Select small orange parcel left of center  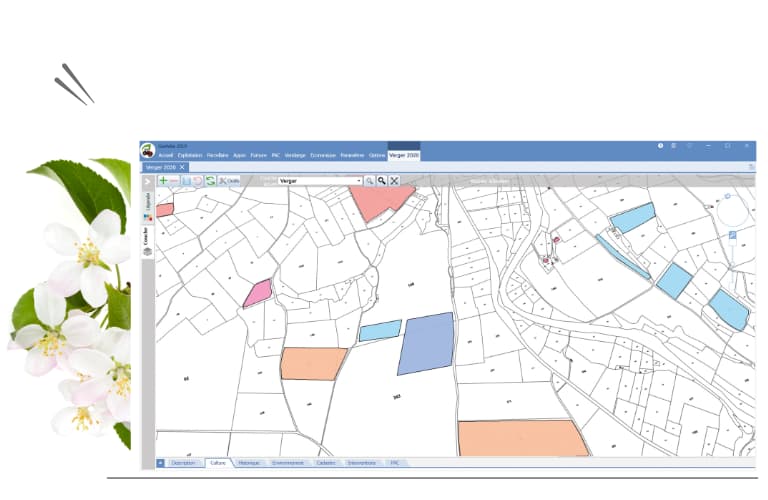pos(313,364)
